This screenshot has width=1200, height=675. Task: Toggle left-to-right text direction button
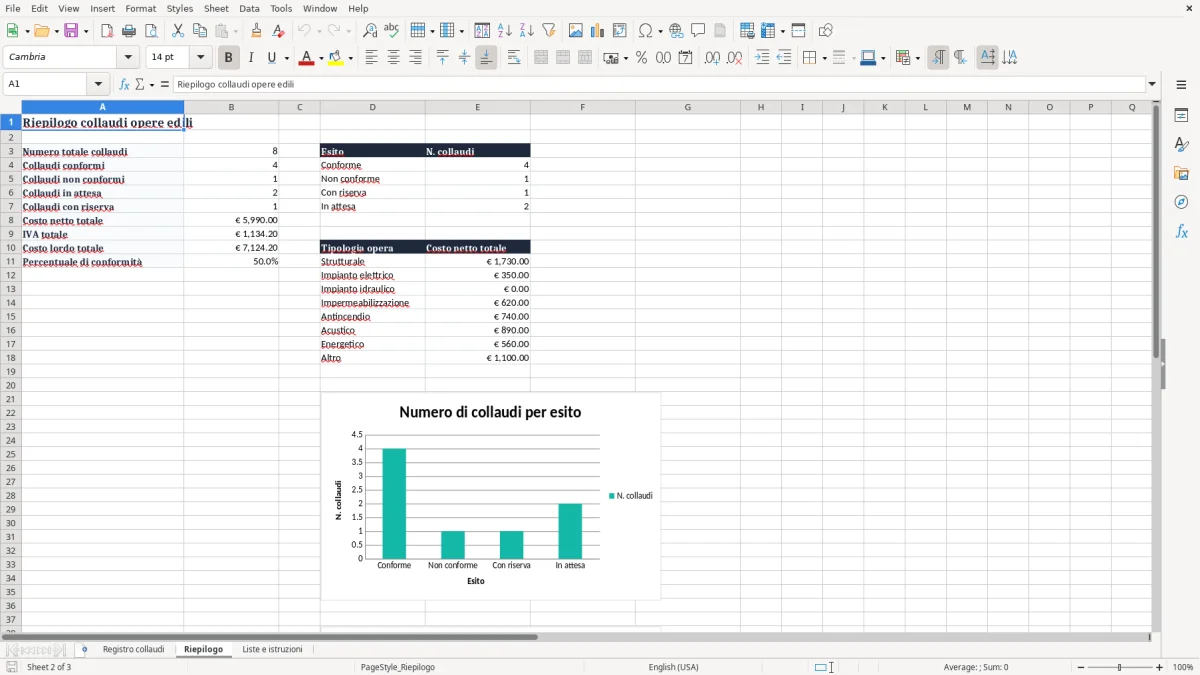click(x=987, y=58)
